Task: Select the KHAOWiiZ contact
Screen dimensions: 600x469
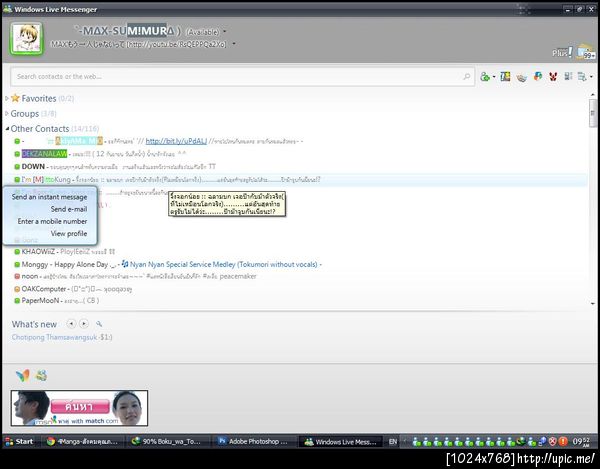Action: 38,252
